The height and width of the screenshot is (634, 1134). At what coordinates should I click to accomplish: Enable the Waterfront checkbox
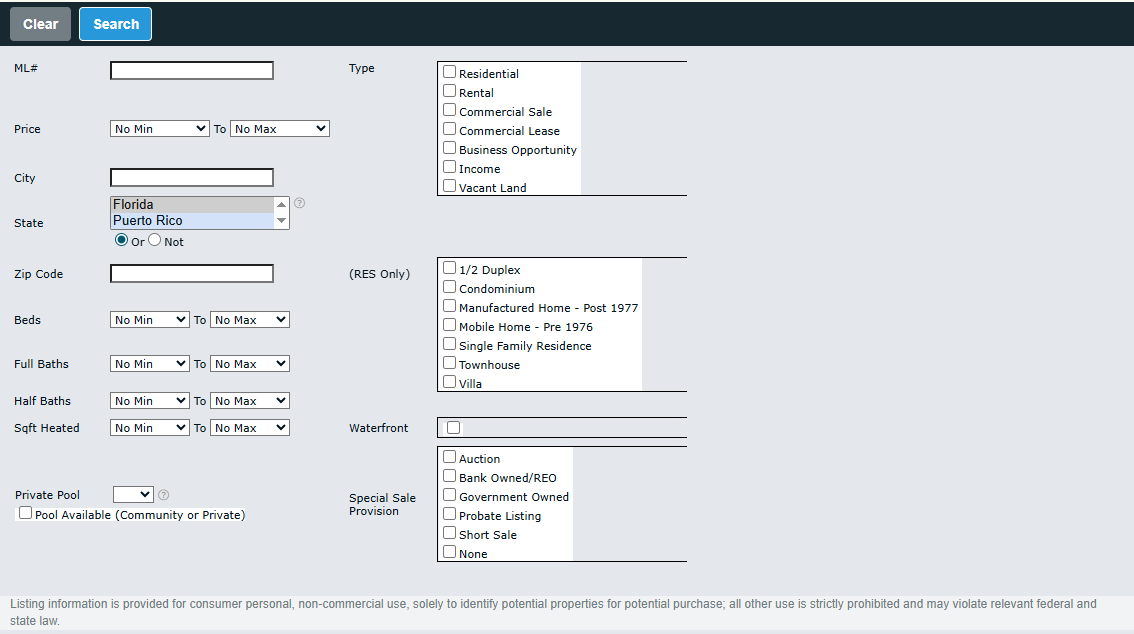coord(454,428)
